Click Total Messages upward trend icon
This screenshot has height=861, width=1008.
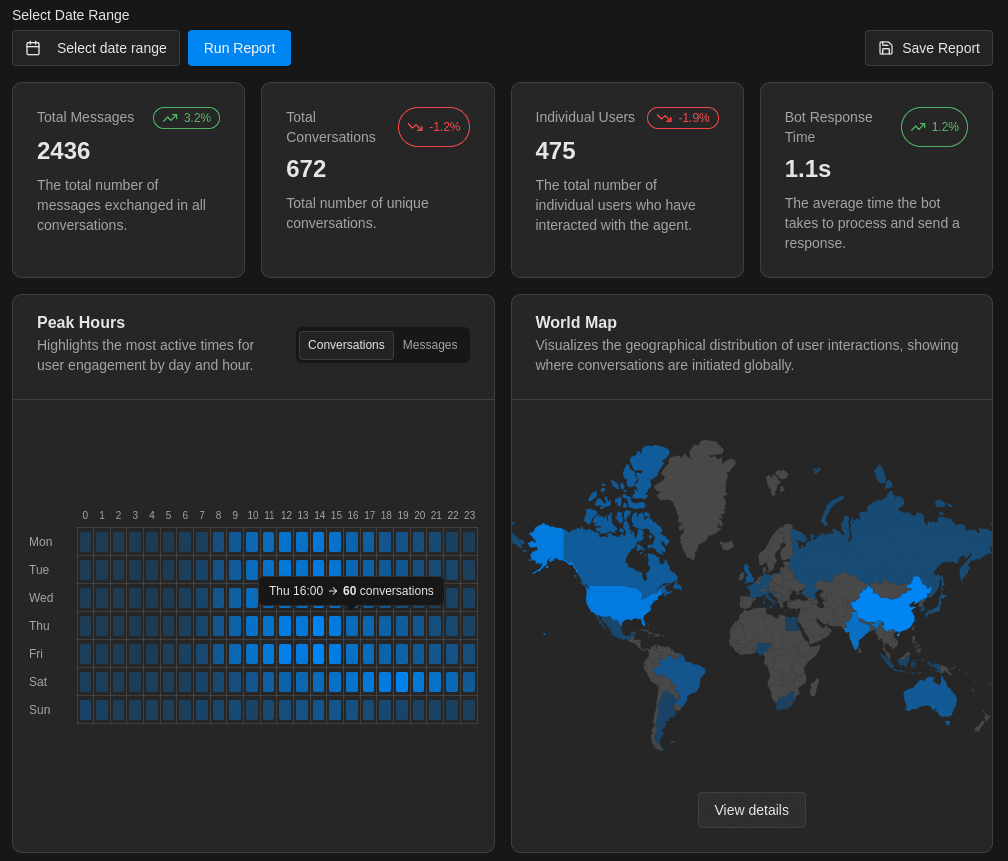point(170,118)
